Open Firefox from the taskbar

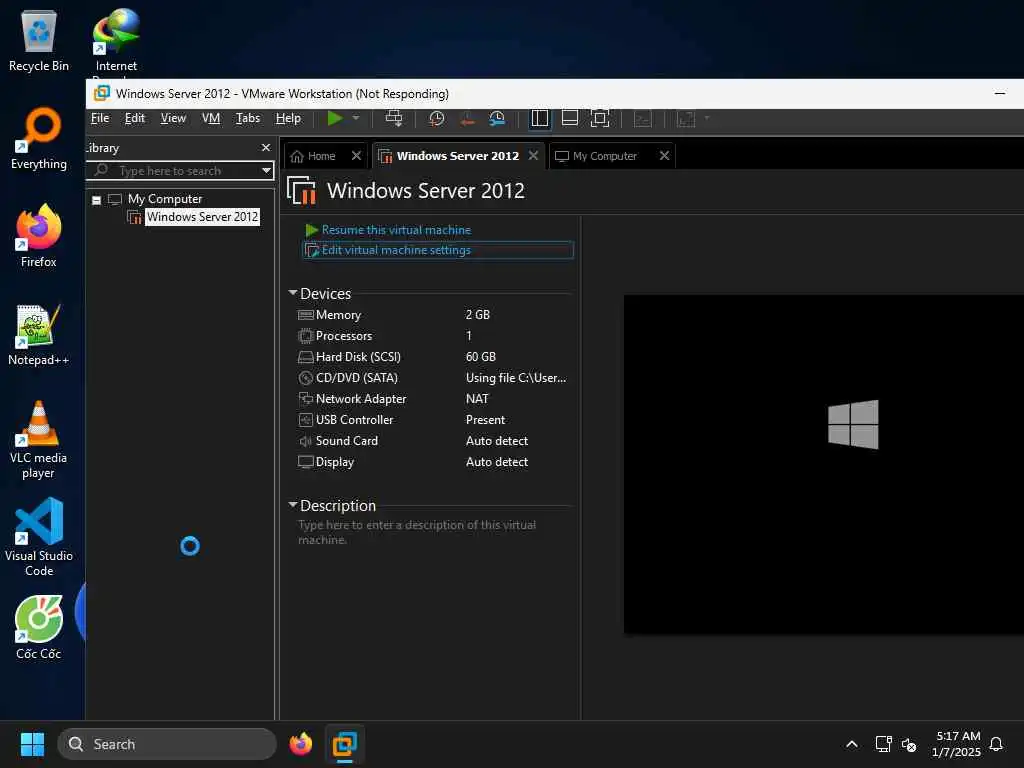[x=300, y=744]
